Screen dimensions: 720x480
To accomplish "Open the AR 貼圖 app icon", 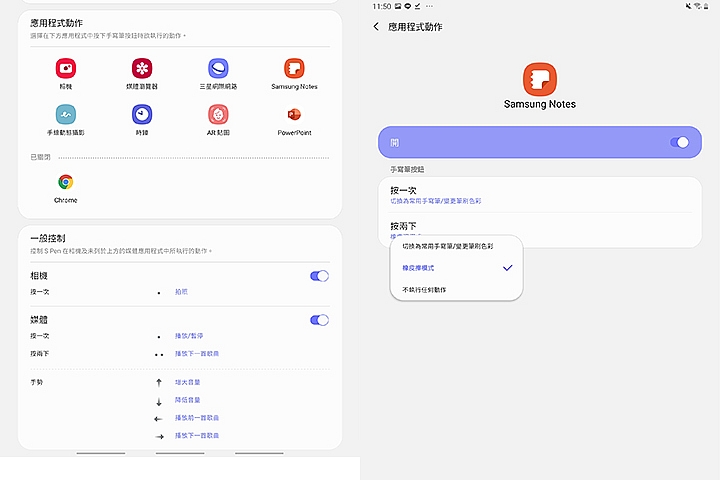I will coord(218,114).
